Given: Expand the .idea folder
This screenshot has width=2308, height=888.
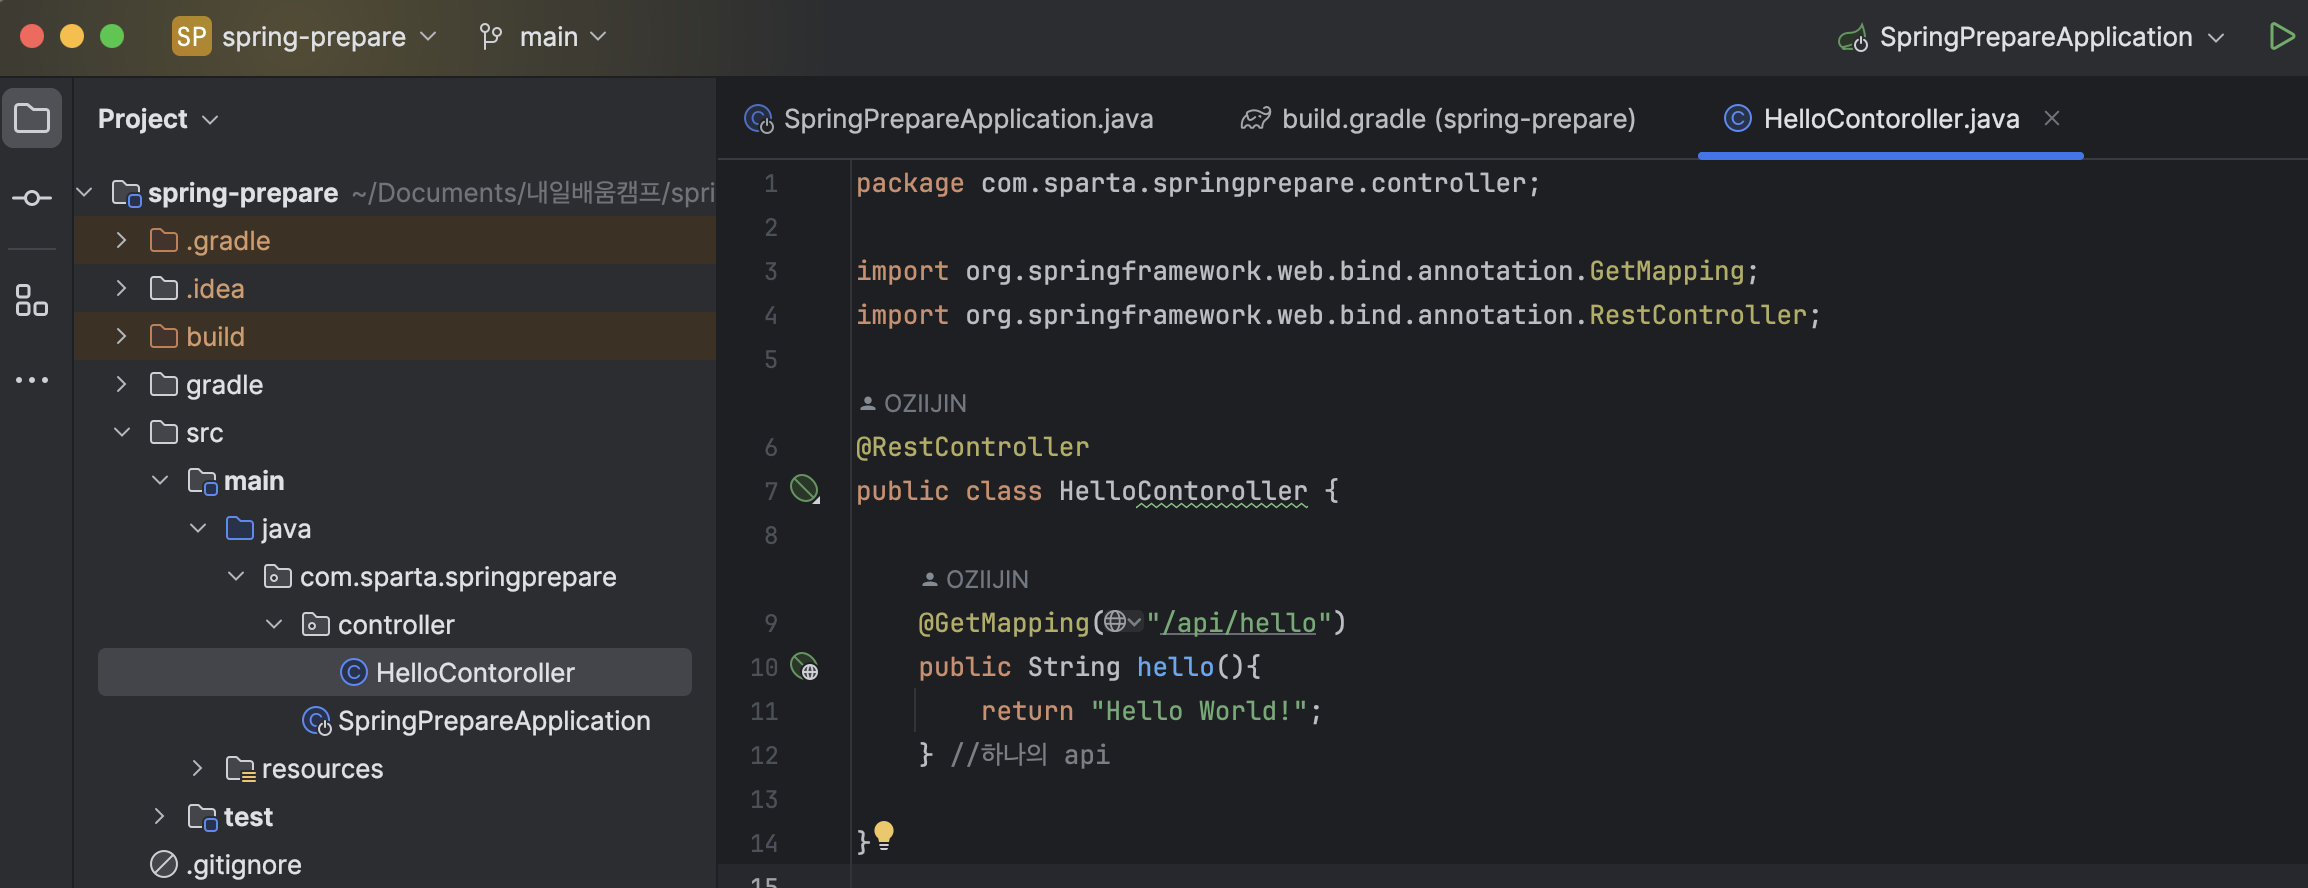Looking at the screenshot, I should click(121, 288).
